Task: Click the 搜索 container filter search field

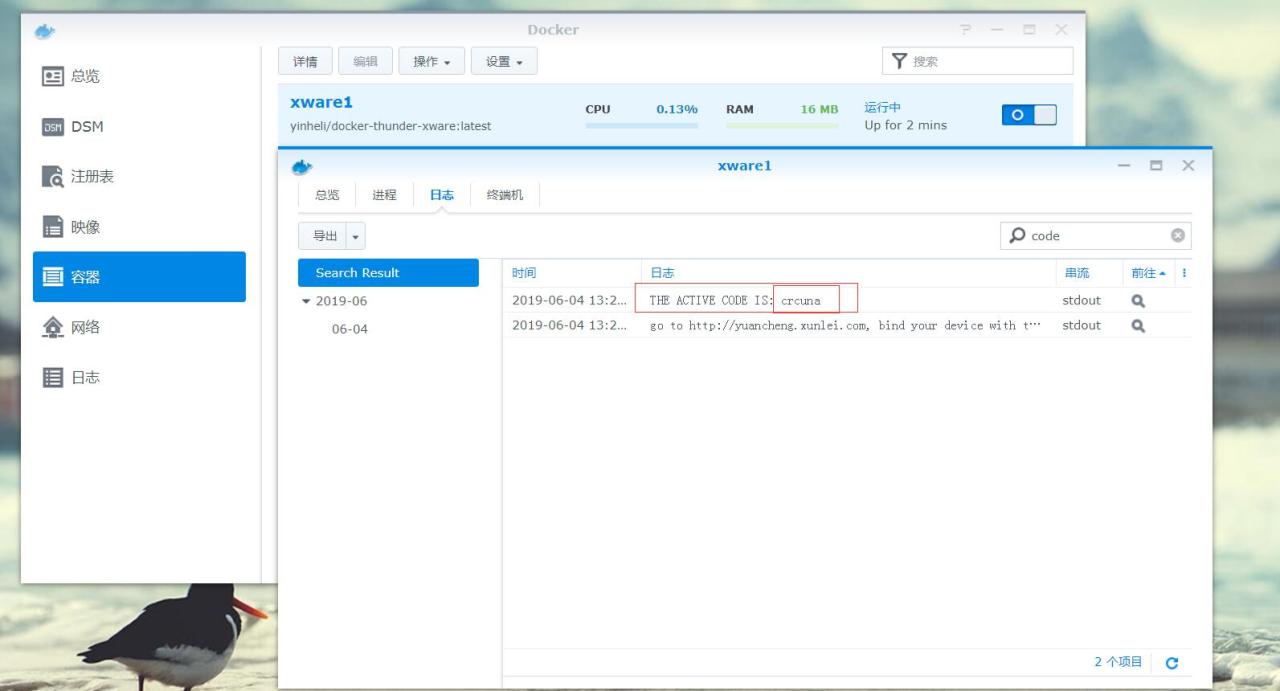Action: 986,61
